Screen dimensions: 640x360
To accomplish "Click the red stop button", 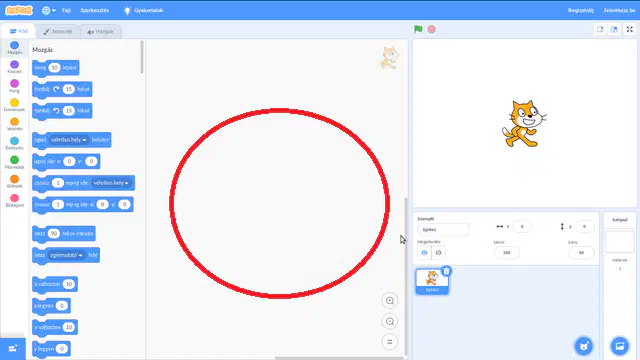I will click(x=431, y=29).
